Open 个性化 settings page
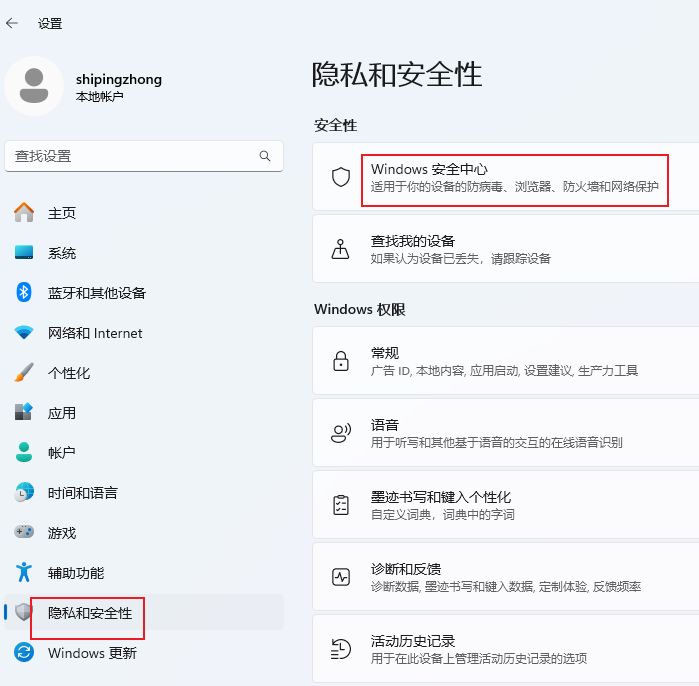Image resolution: width=699 pixels, height=686 pixels. 69,373
